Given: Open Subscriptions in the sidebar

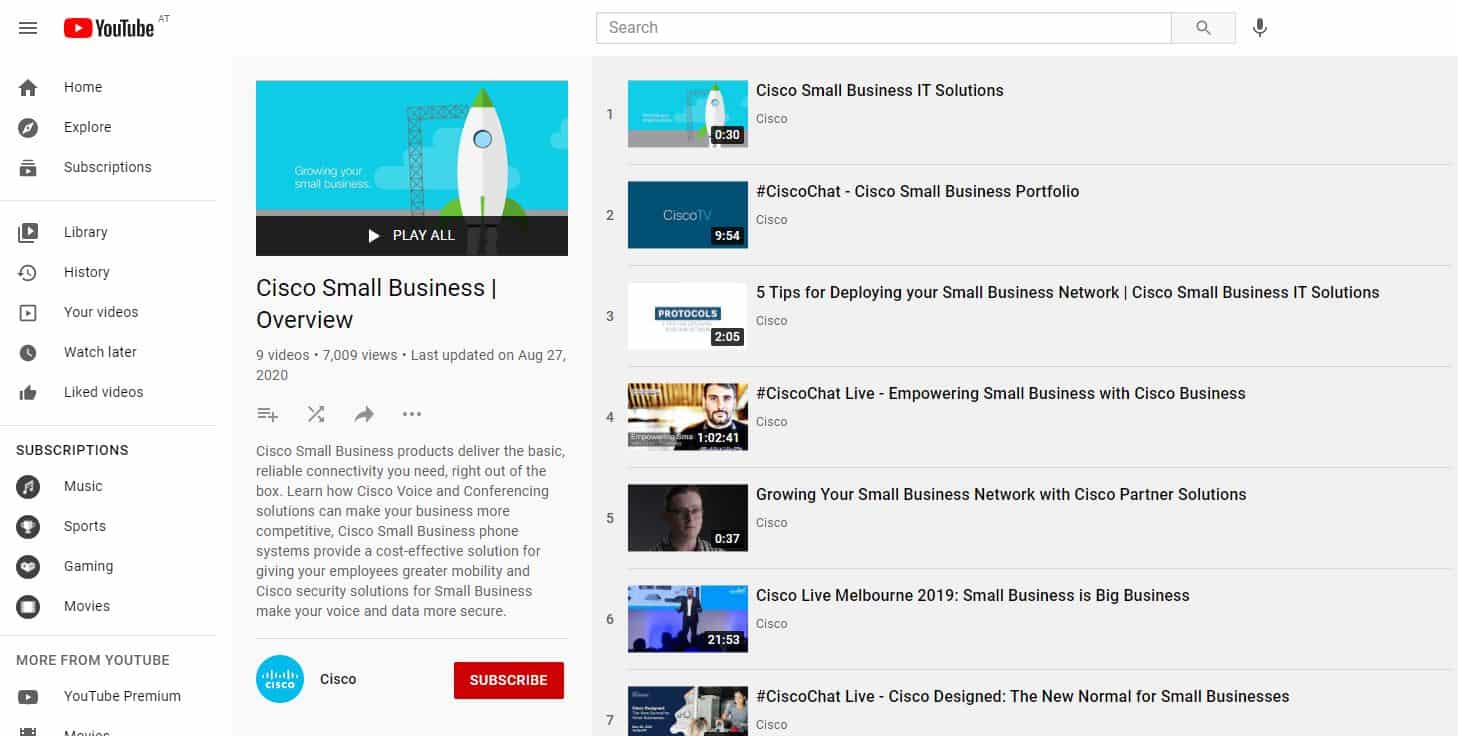Looking at the screenshot, I should 108,167.
